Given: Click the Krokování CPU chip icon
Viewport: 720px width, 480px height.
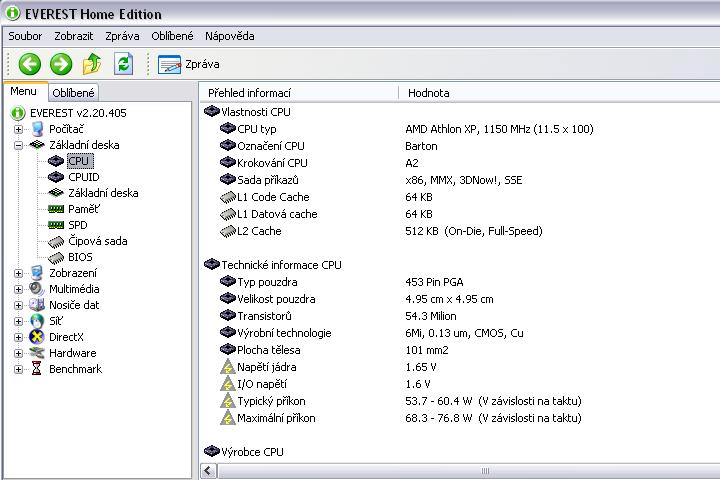Looking at the screenshot, I should point(227,162).
